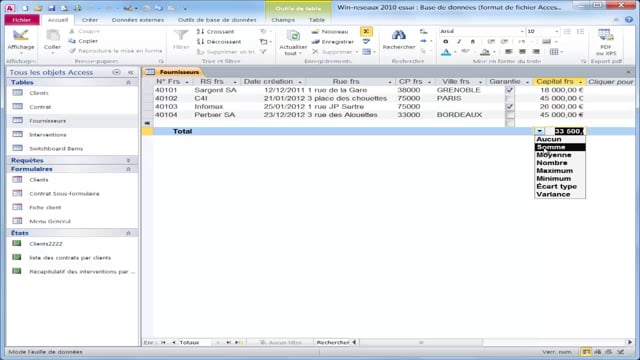This screenshot has height=360, width=640.
Task: Choose Somme in totals list
Action: (x=560, y=147)
